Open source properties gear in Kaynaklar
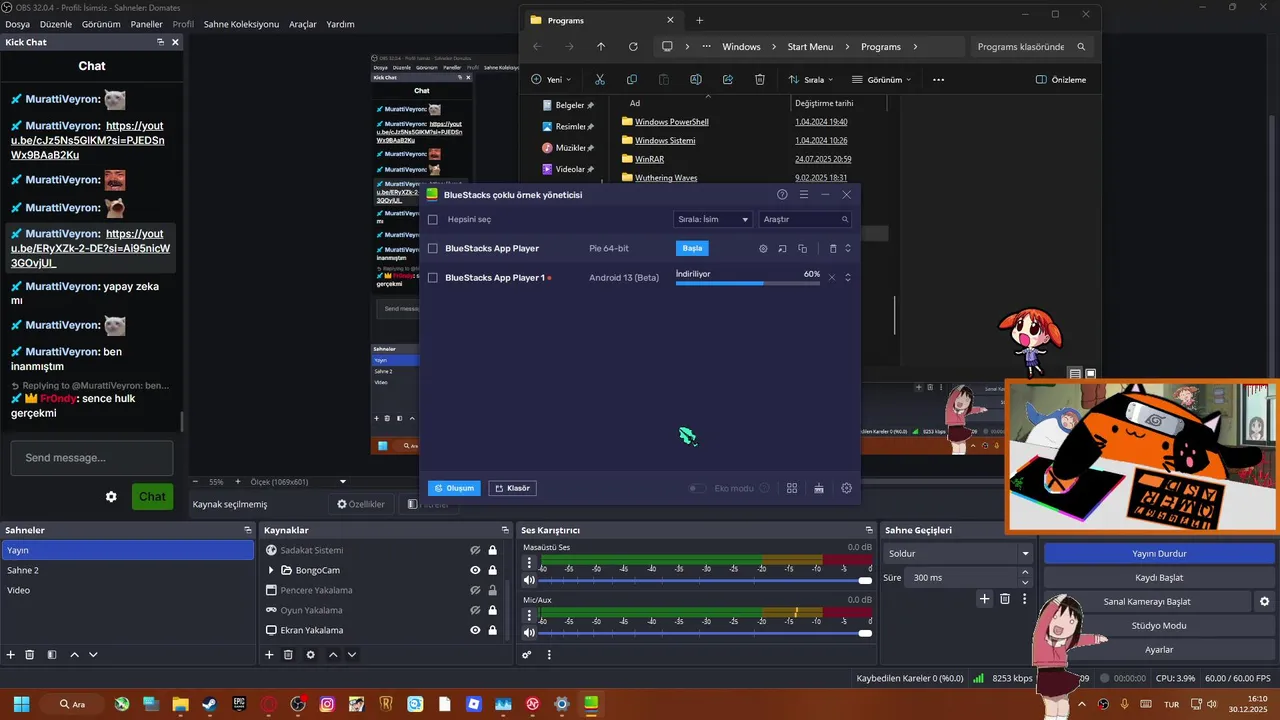 [310, 654]
